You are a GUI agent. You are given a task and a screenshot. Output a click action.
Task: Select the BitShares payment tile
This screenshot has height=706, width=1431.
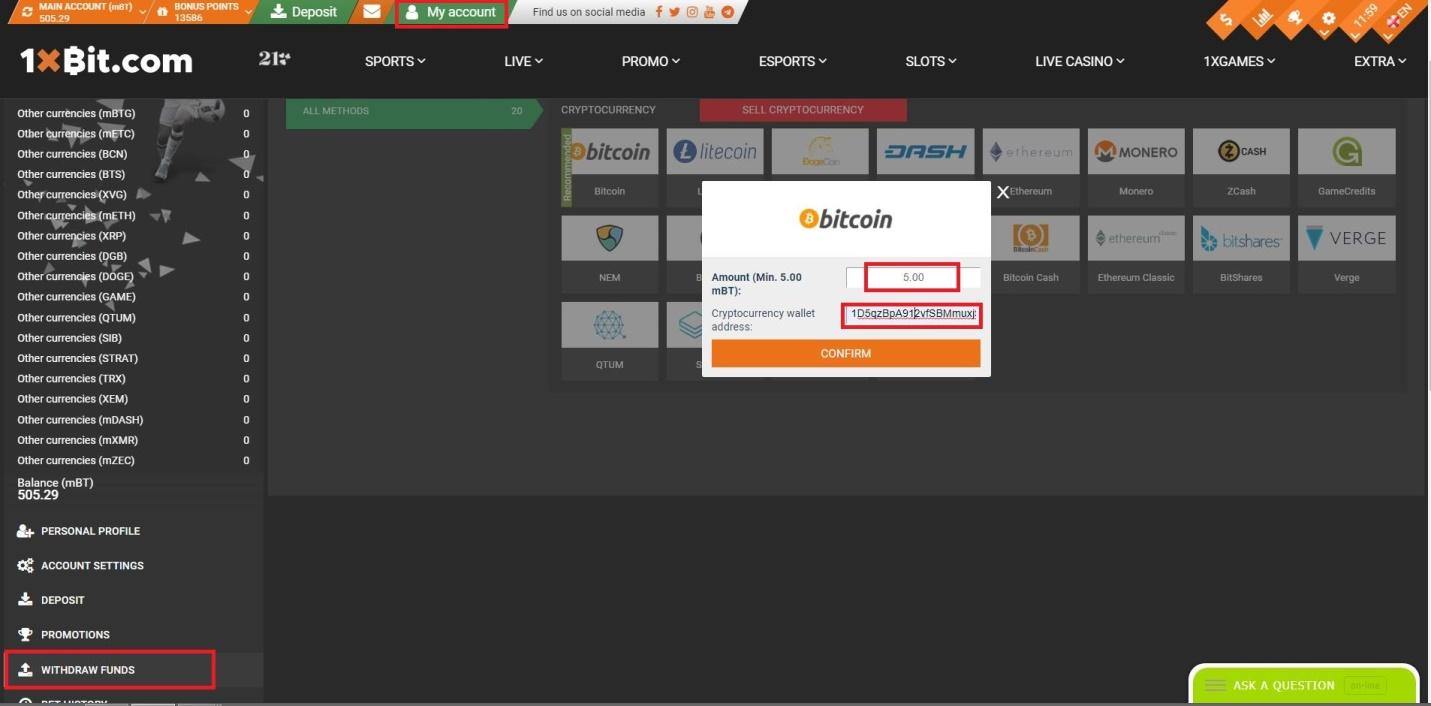tap(1241, 253)
